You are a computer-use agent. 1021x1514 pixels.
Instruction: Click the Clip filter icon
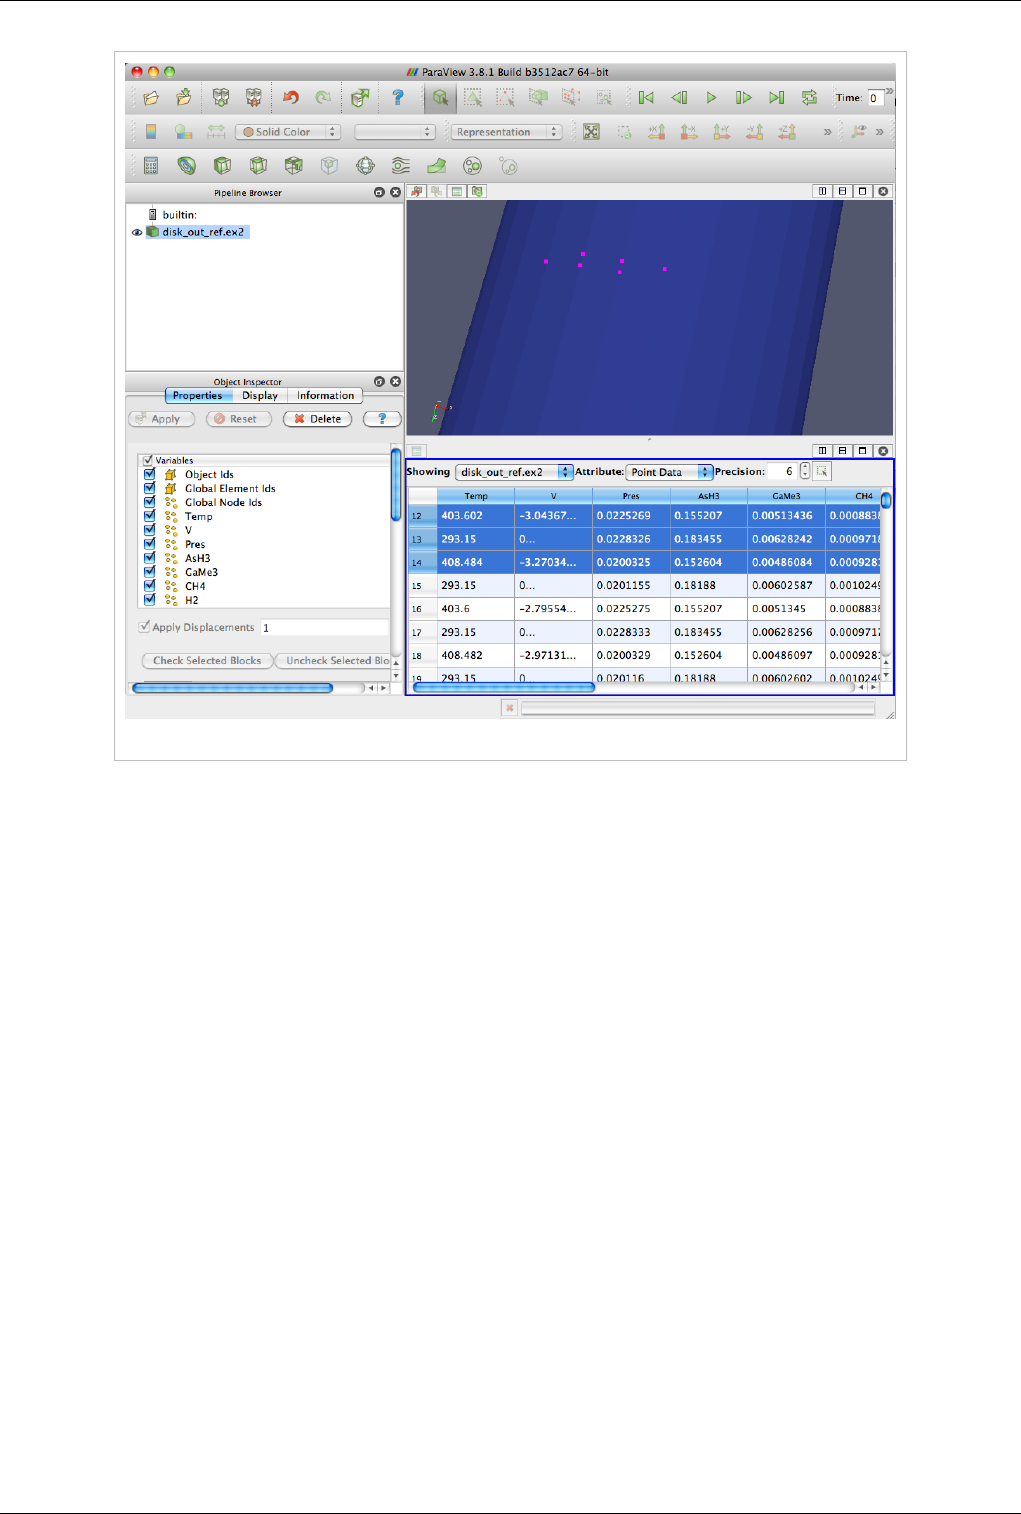click(222, 166)
